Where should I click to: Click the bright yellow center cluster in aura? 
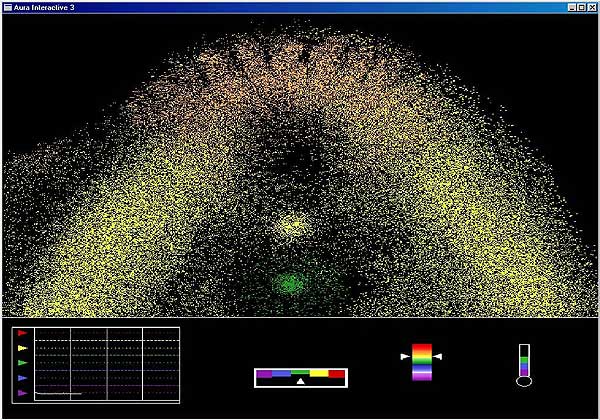(x=291, y=225)
